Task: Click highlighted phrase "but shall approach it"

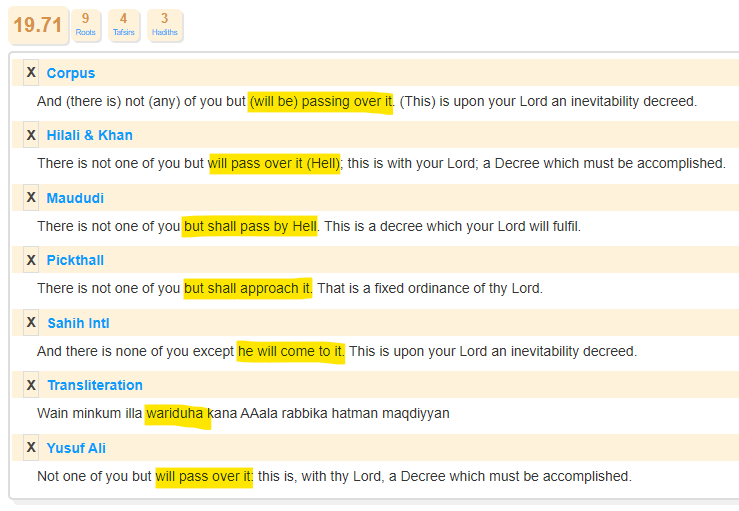Action: (248, 289)
